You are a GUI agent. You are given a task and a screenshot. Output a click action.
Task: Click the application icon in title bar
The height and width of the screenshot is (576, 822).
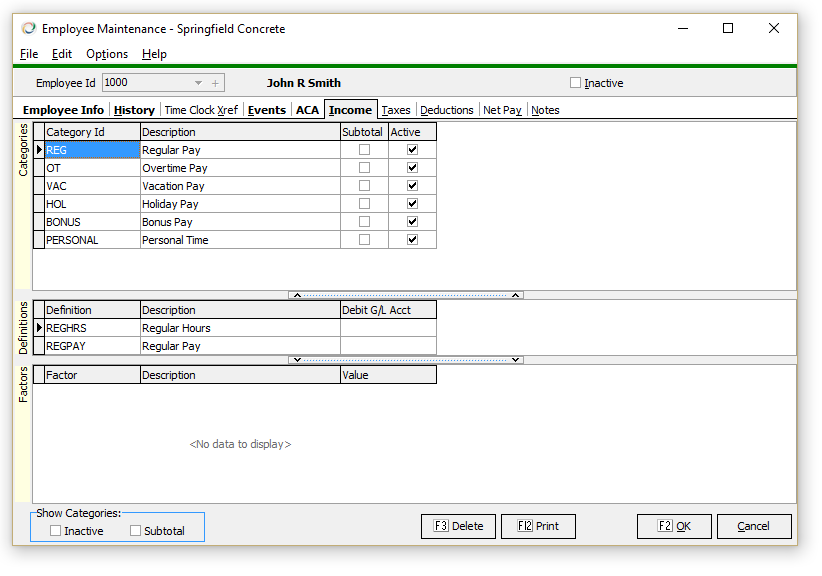tap(28, 29)
